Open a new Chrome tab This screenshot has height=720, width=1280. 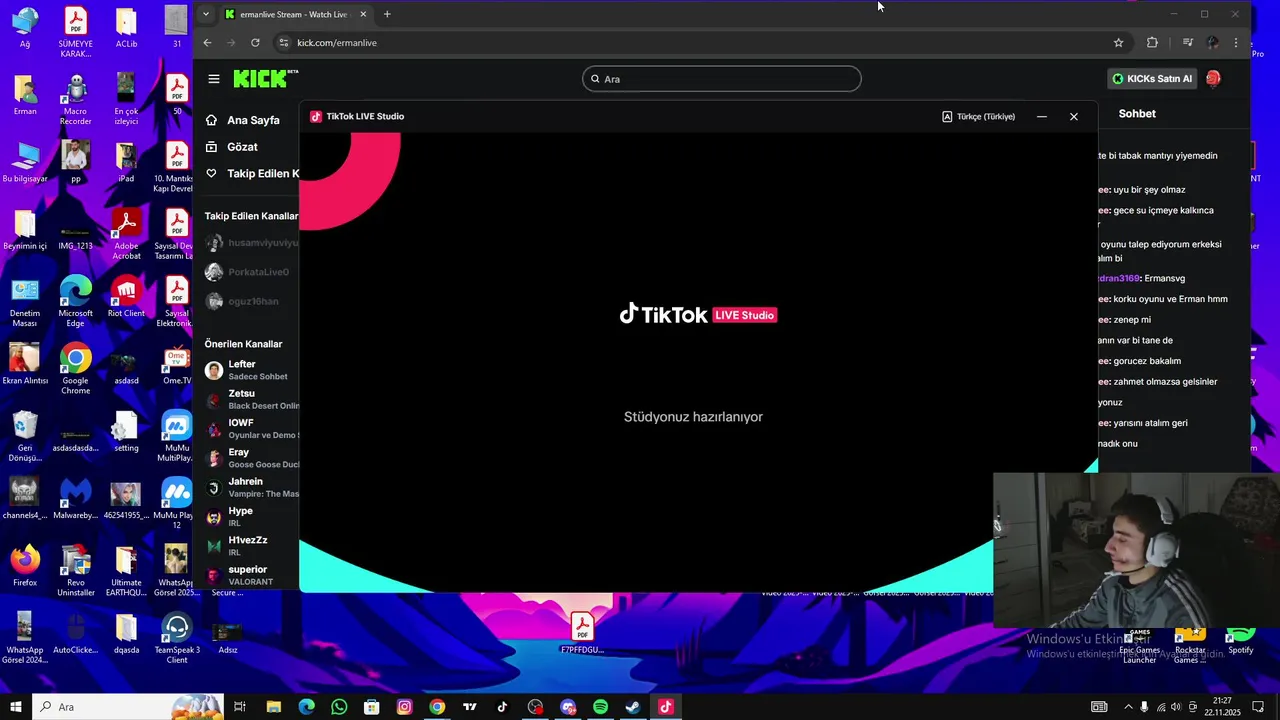tap(387, 14)
